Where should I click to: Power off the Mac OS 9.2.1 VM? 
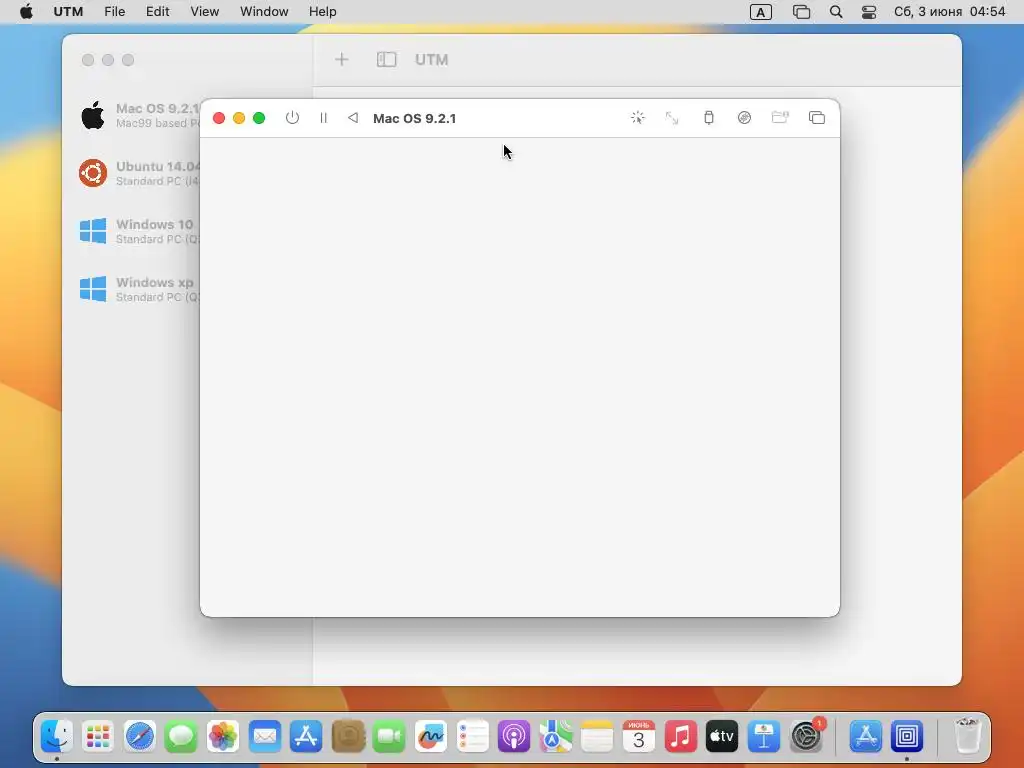point(292,118)
